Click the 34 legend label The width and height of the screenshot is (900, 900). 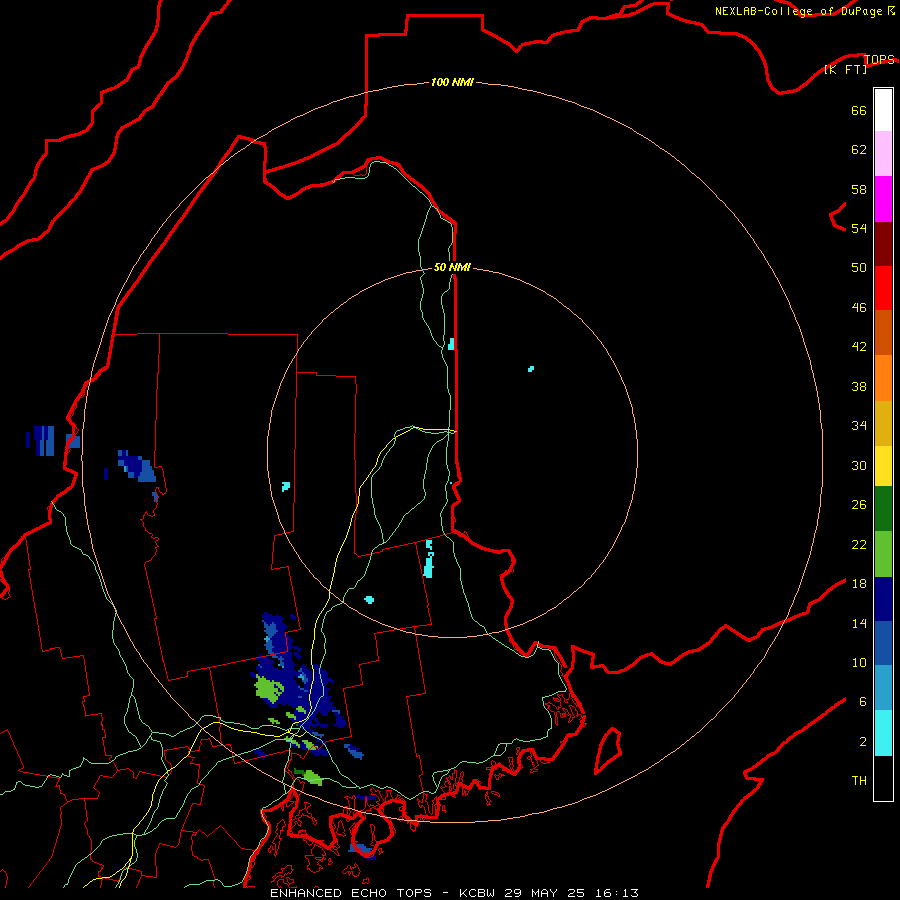(x=859, y=425)
